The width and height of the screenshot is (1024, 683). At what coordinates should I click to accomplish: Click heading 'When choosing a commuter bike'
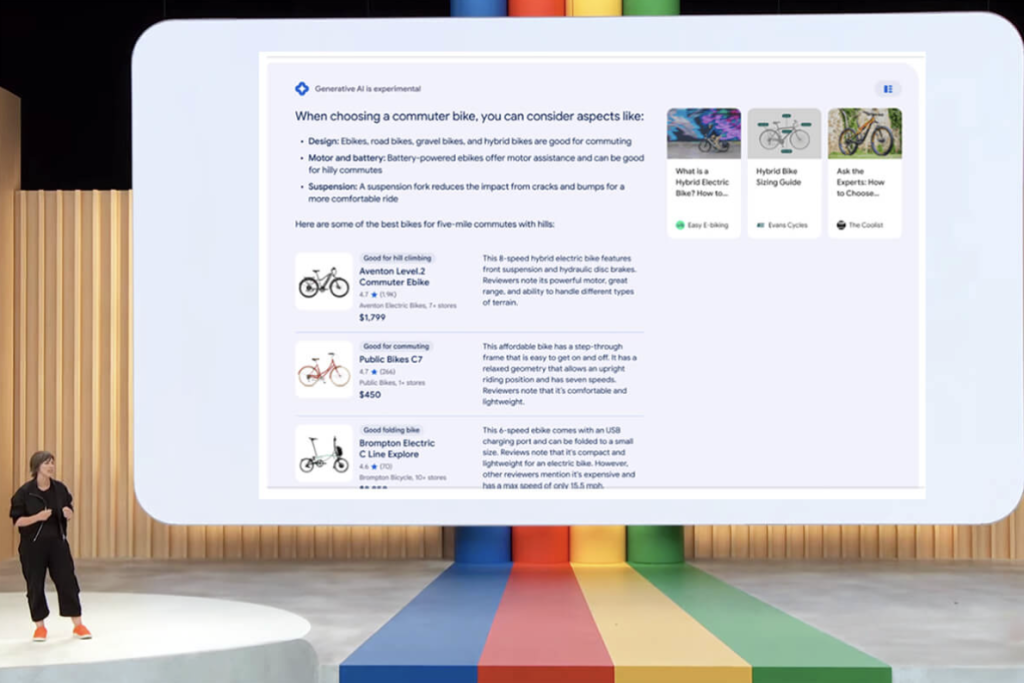tap(469, 116)
